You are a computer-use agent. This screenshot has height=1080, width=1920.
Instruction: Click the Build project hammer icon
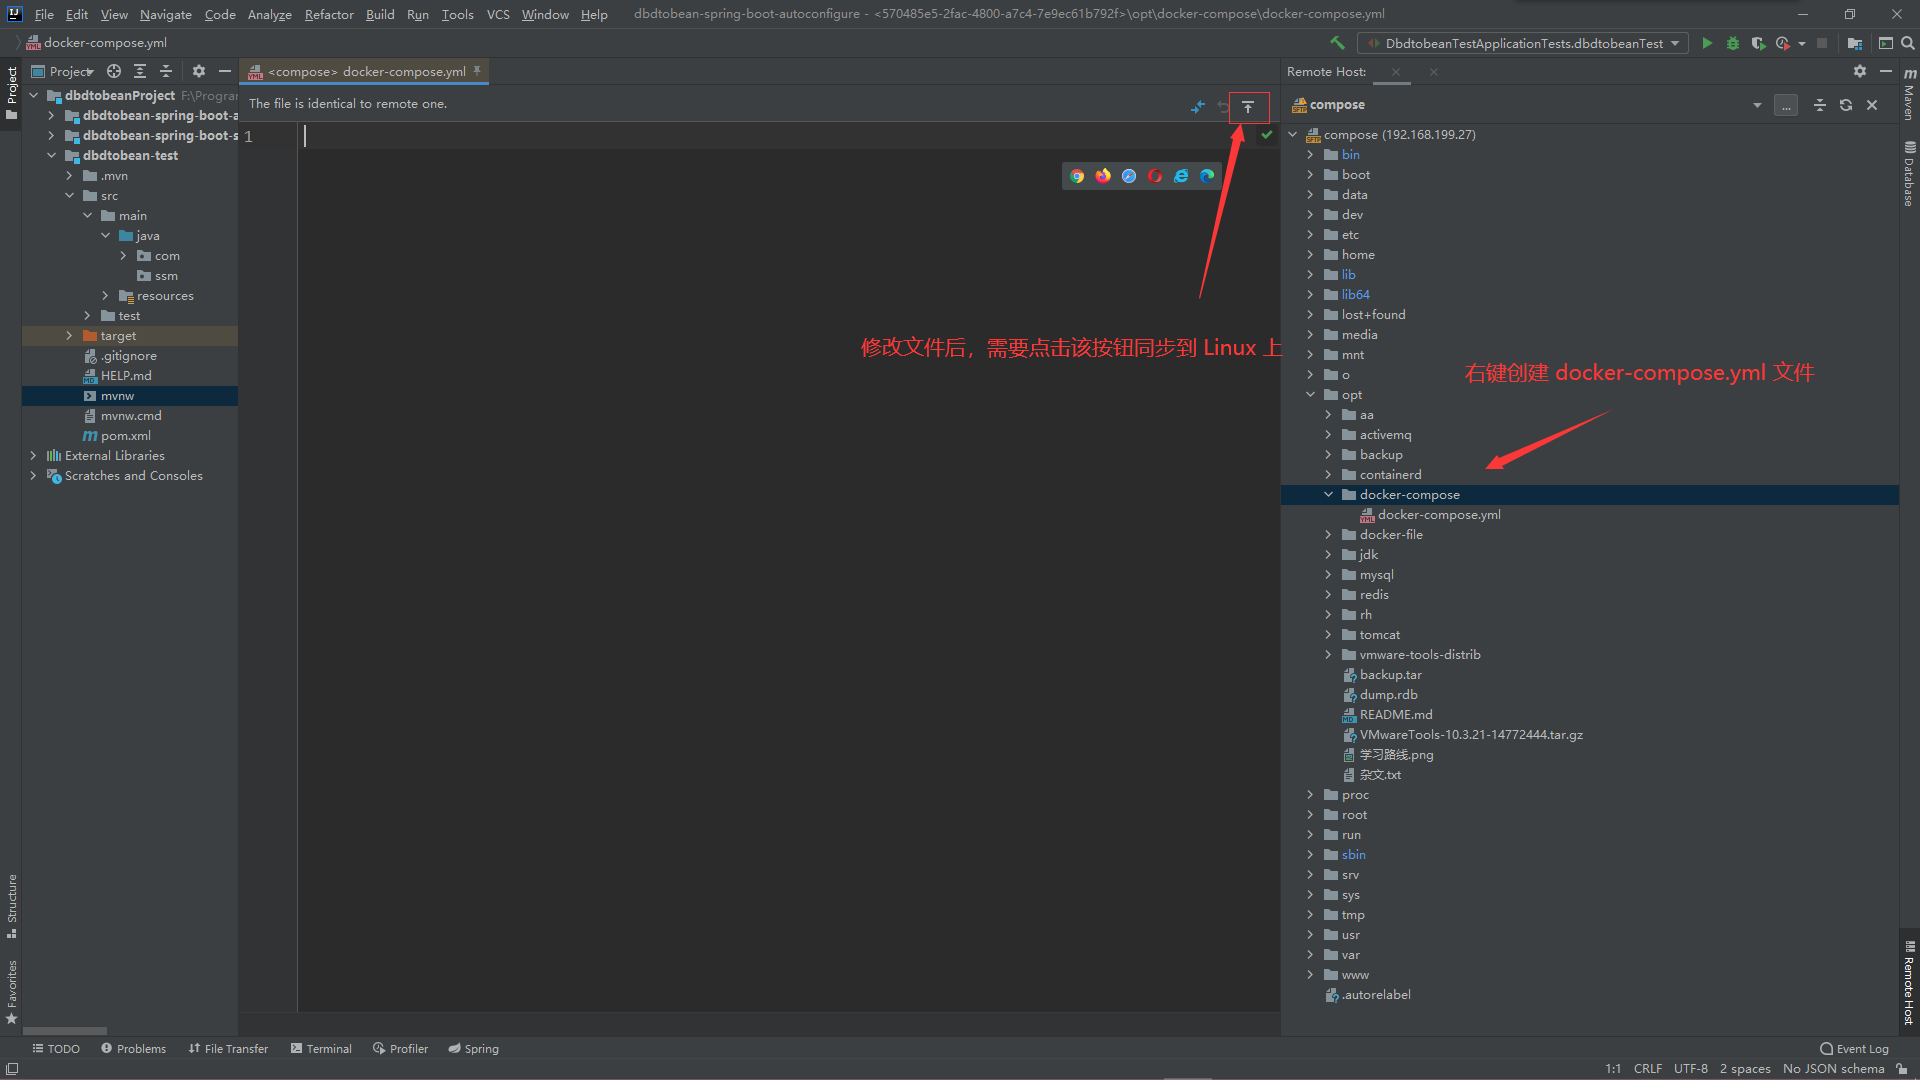pyautogui.click(x=1337, y=43)
